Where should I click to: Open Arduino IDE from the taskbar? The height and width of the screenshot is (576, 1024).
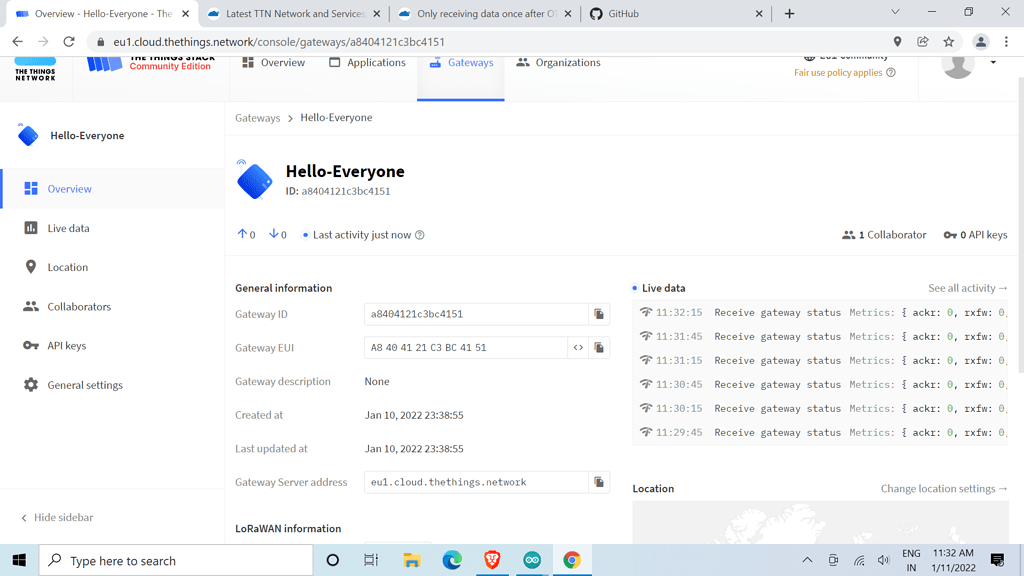[532, 561]
